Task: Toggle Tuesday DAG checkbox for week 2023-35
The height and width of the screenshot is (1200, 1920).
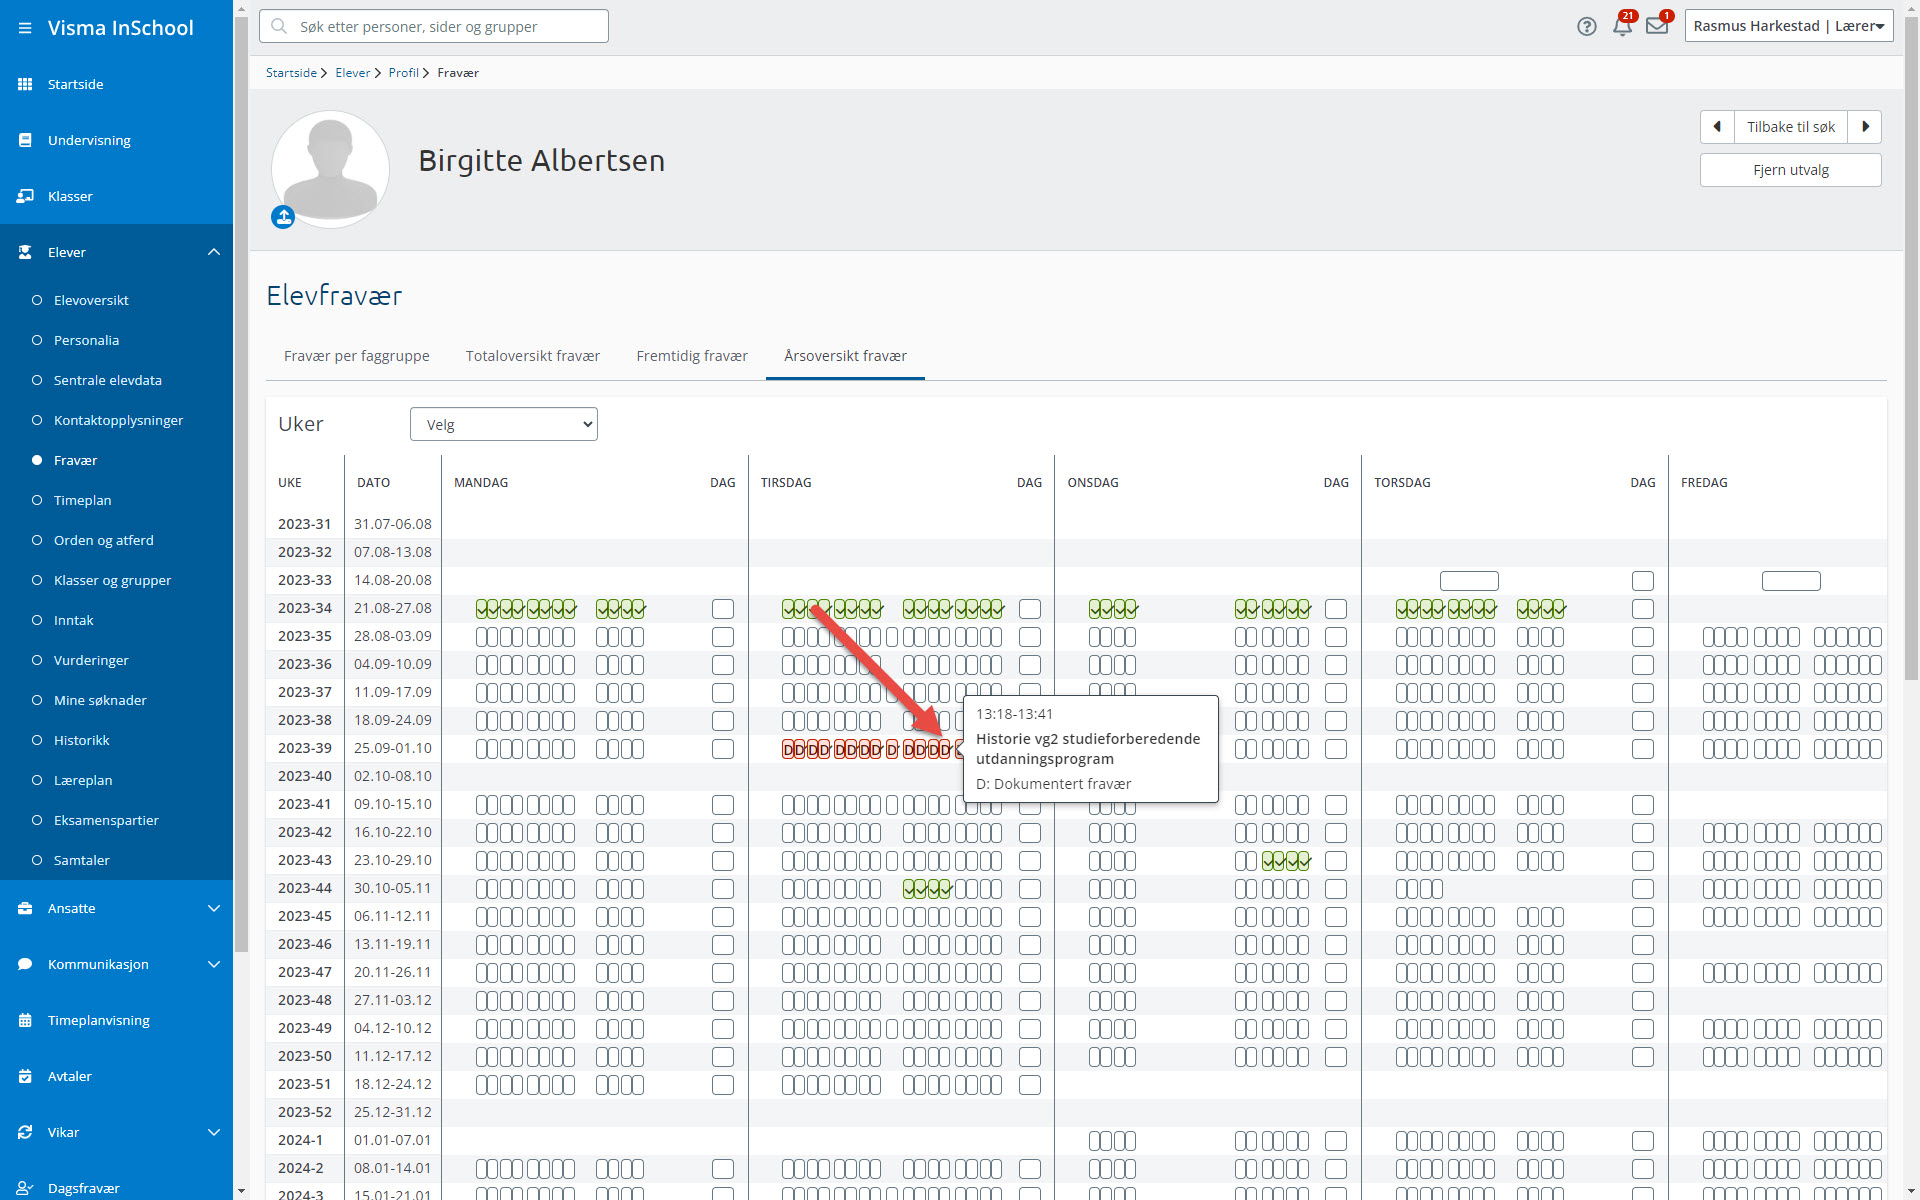Action: pyautogui.click(x=1030, y=637)
